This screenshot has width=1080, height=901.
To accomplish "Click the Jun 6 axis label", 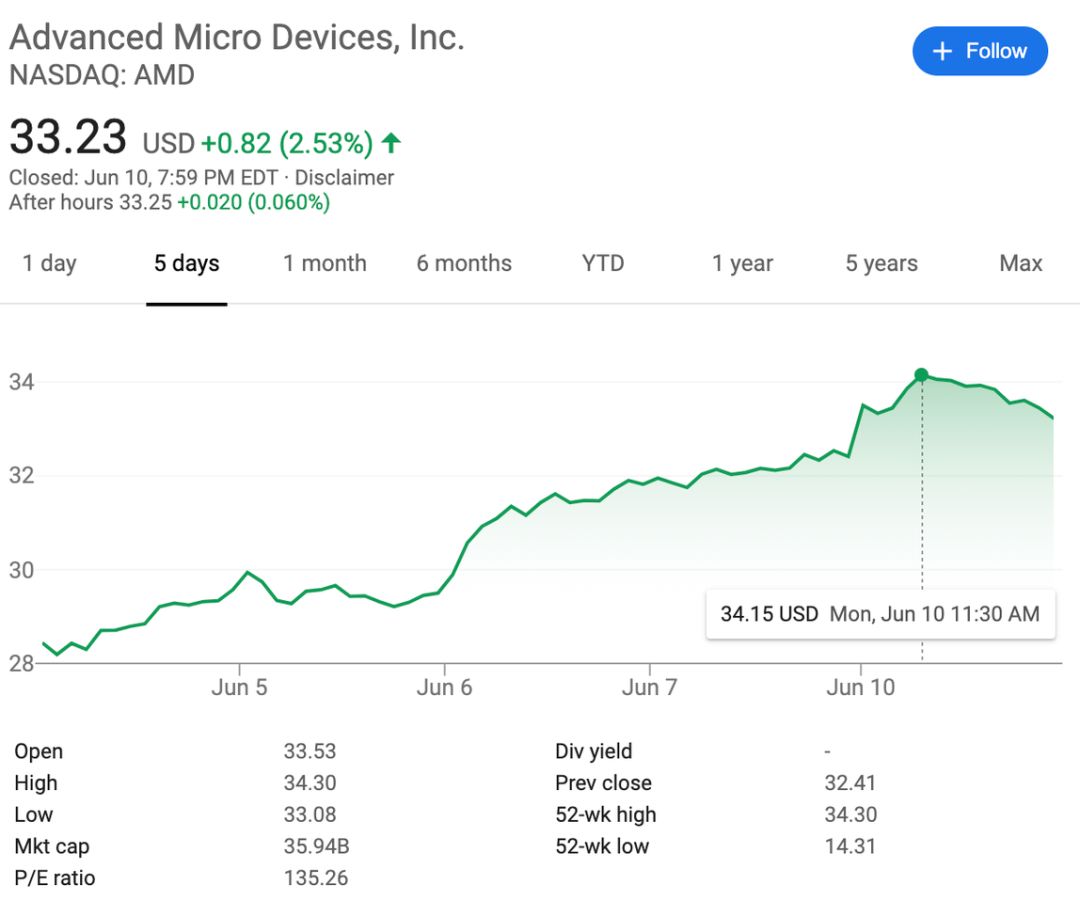I will 445,688.
